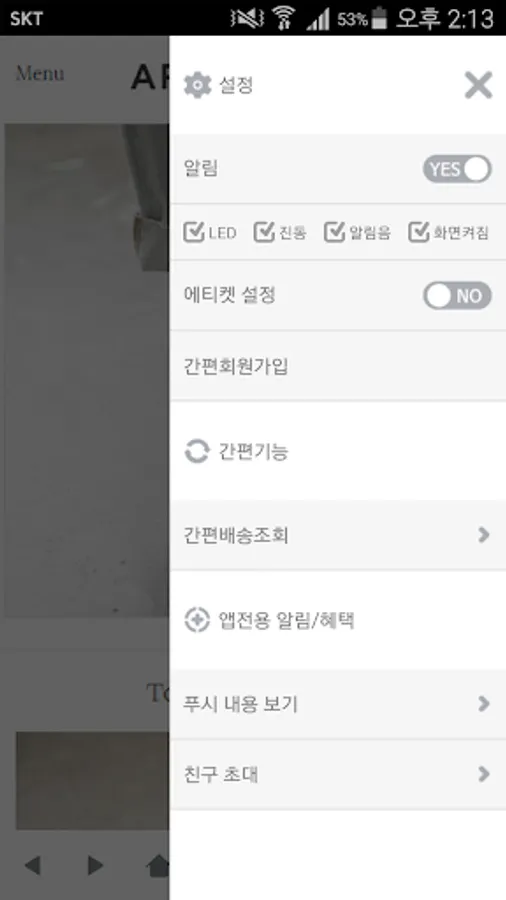
Task: Tap the battery icon in status bar
Action: [x=379, y=18]
